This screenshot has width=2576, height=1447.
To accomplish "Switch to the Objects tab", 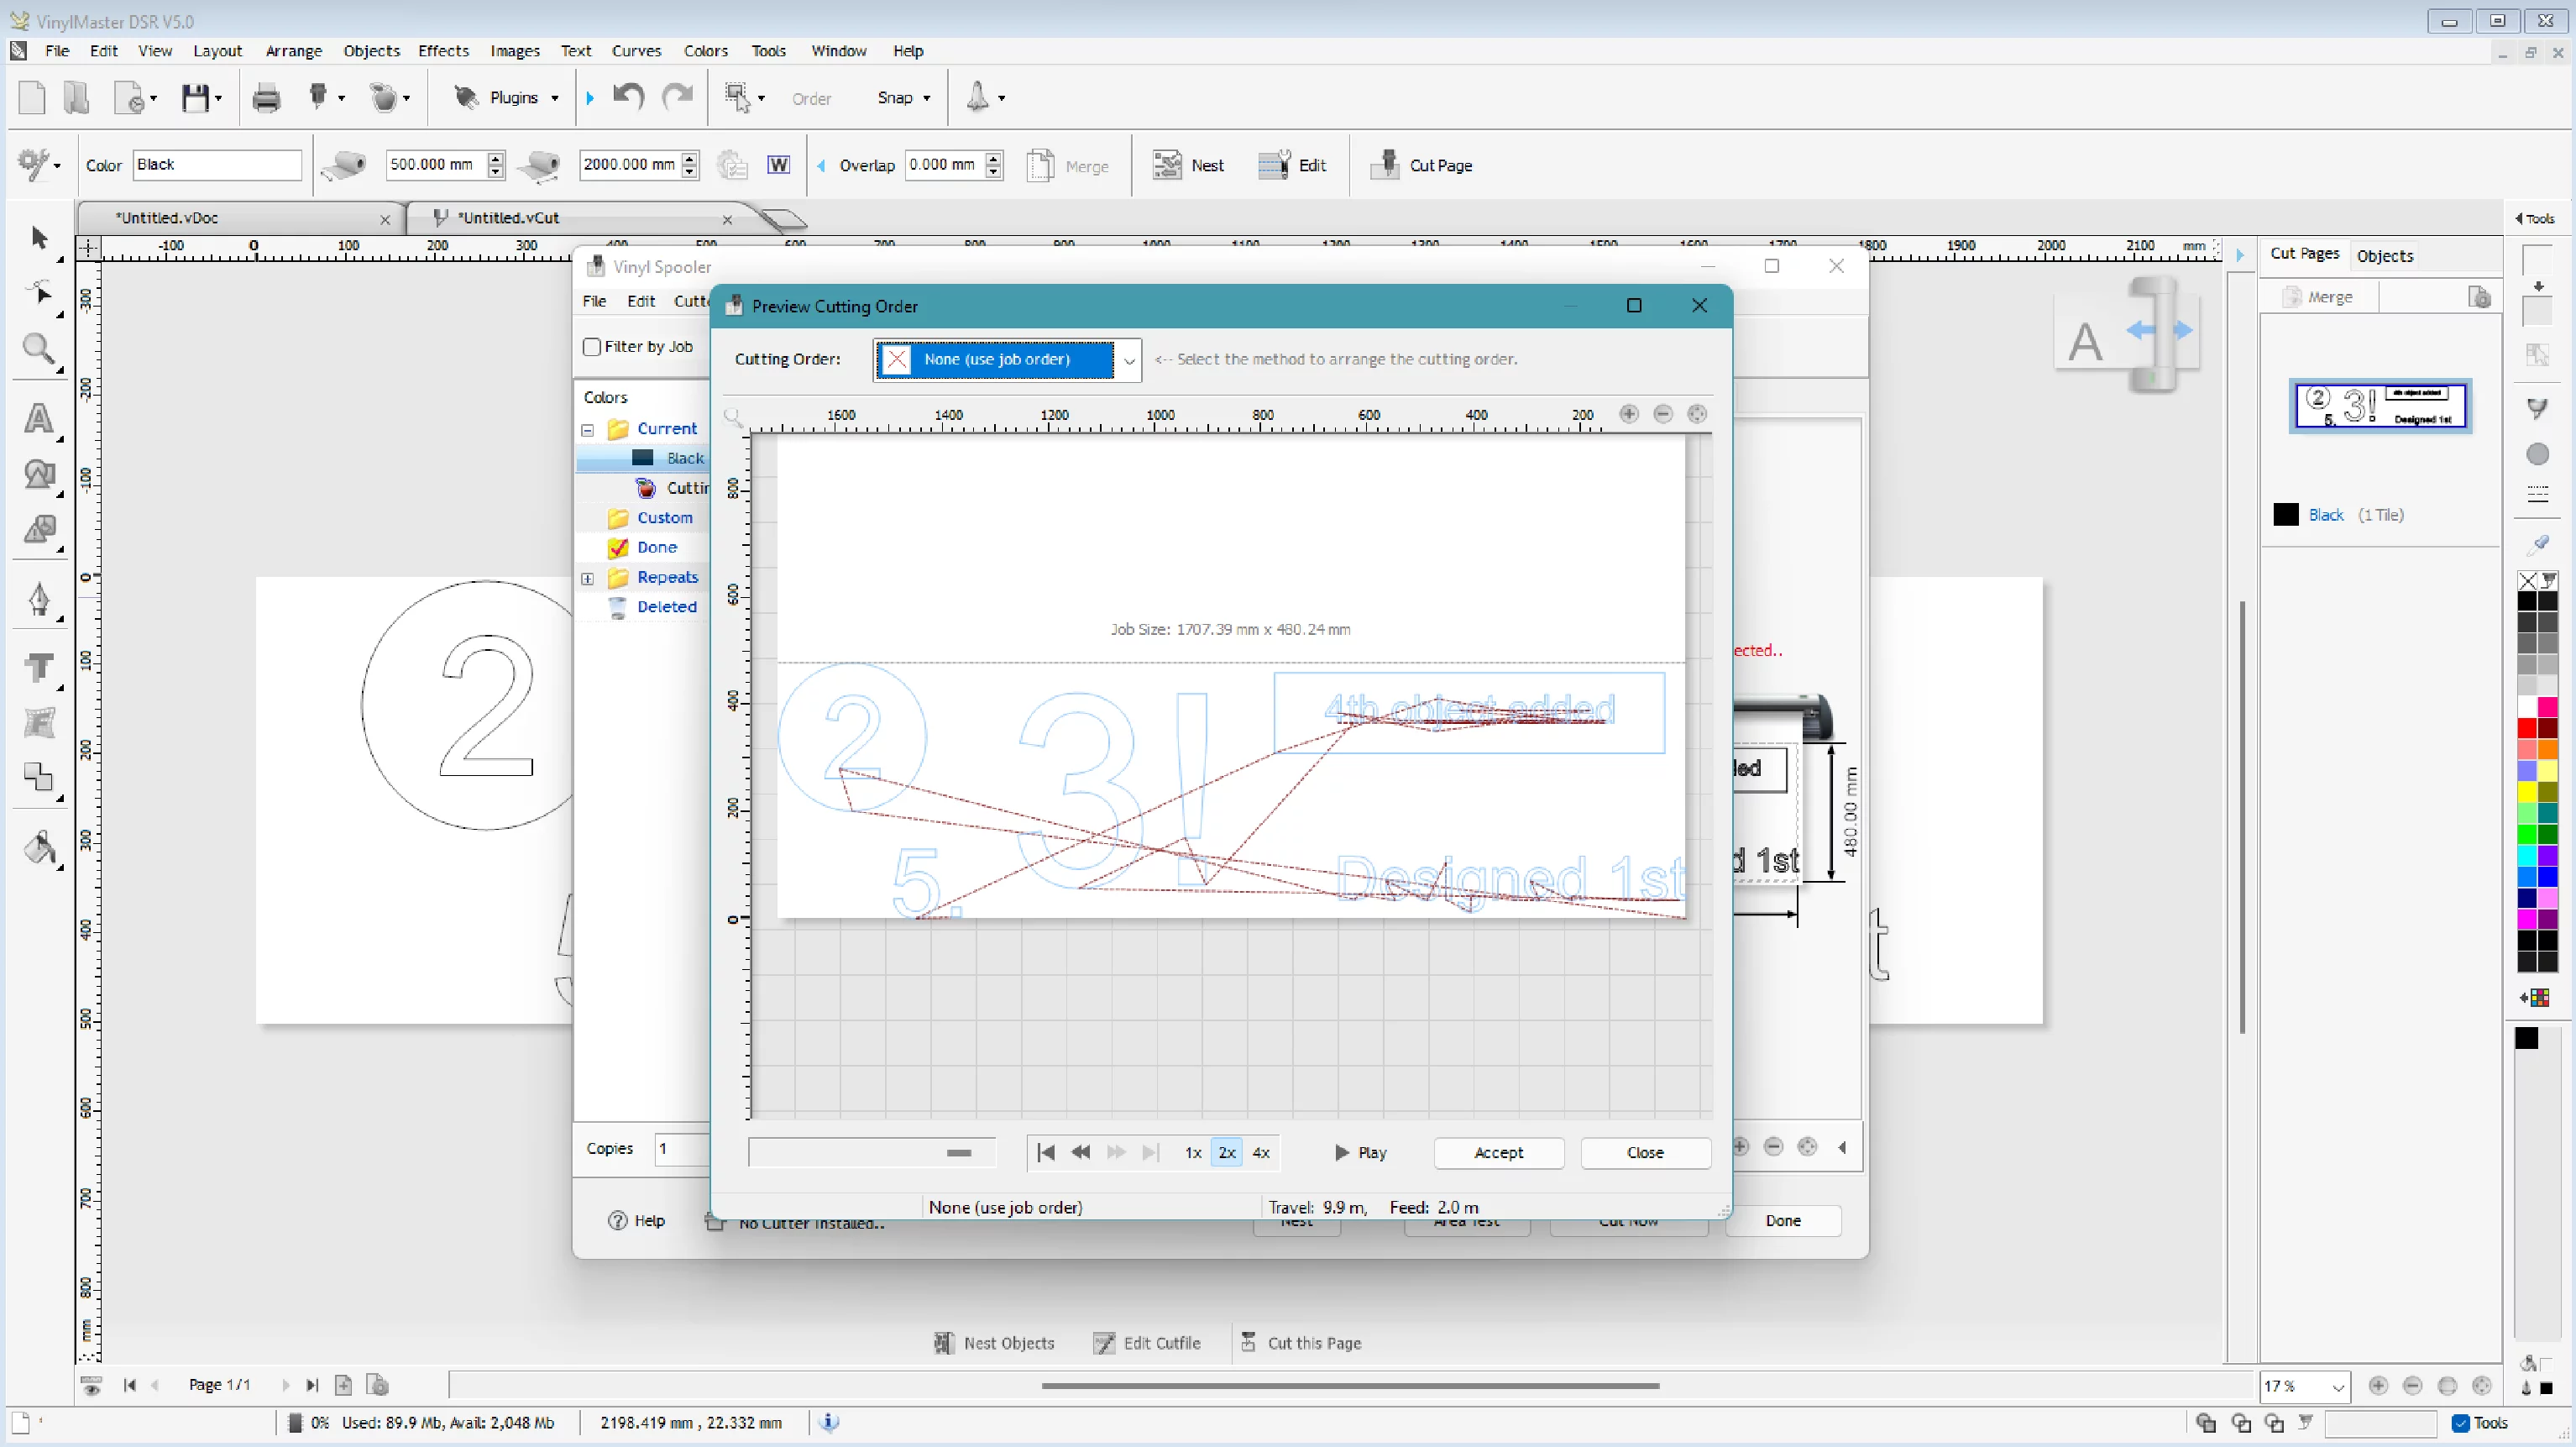I will coord(2385,256).
